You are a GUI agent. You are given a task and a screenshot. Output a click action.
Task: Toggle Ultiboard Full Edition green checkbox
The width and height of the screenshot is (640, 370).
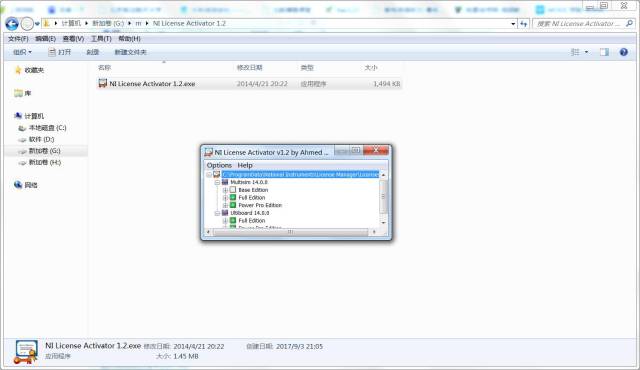(x=233, y=220)
